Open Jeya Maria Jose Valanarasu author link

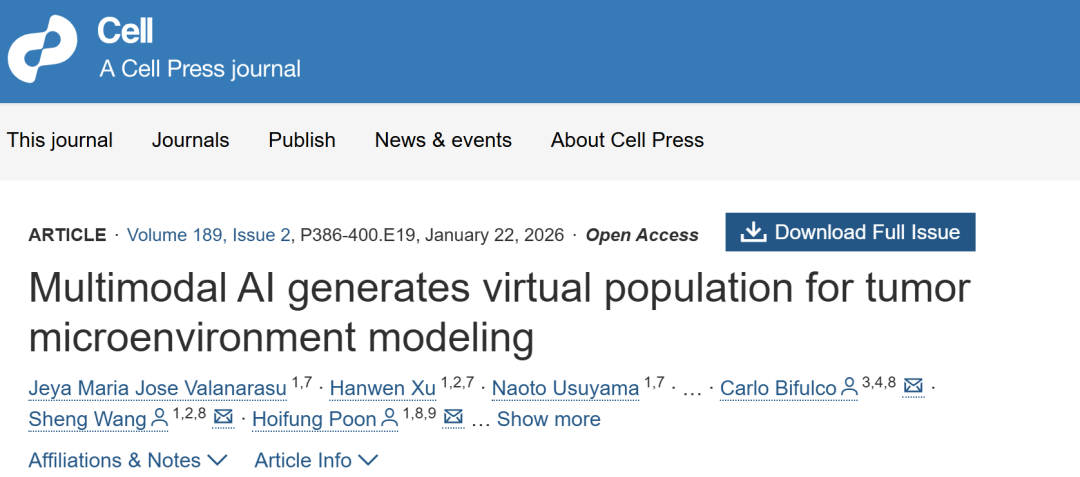point(157,388)
